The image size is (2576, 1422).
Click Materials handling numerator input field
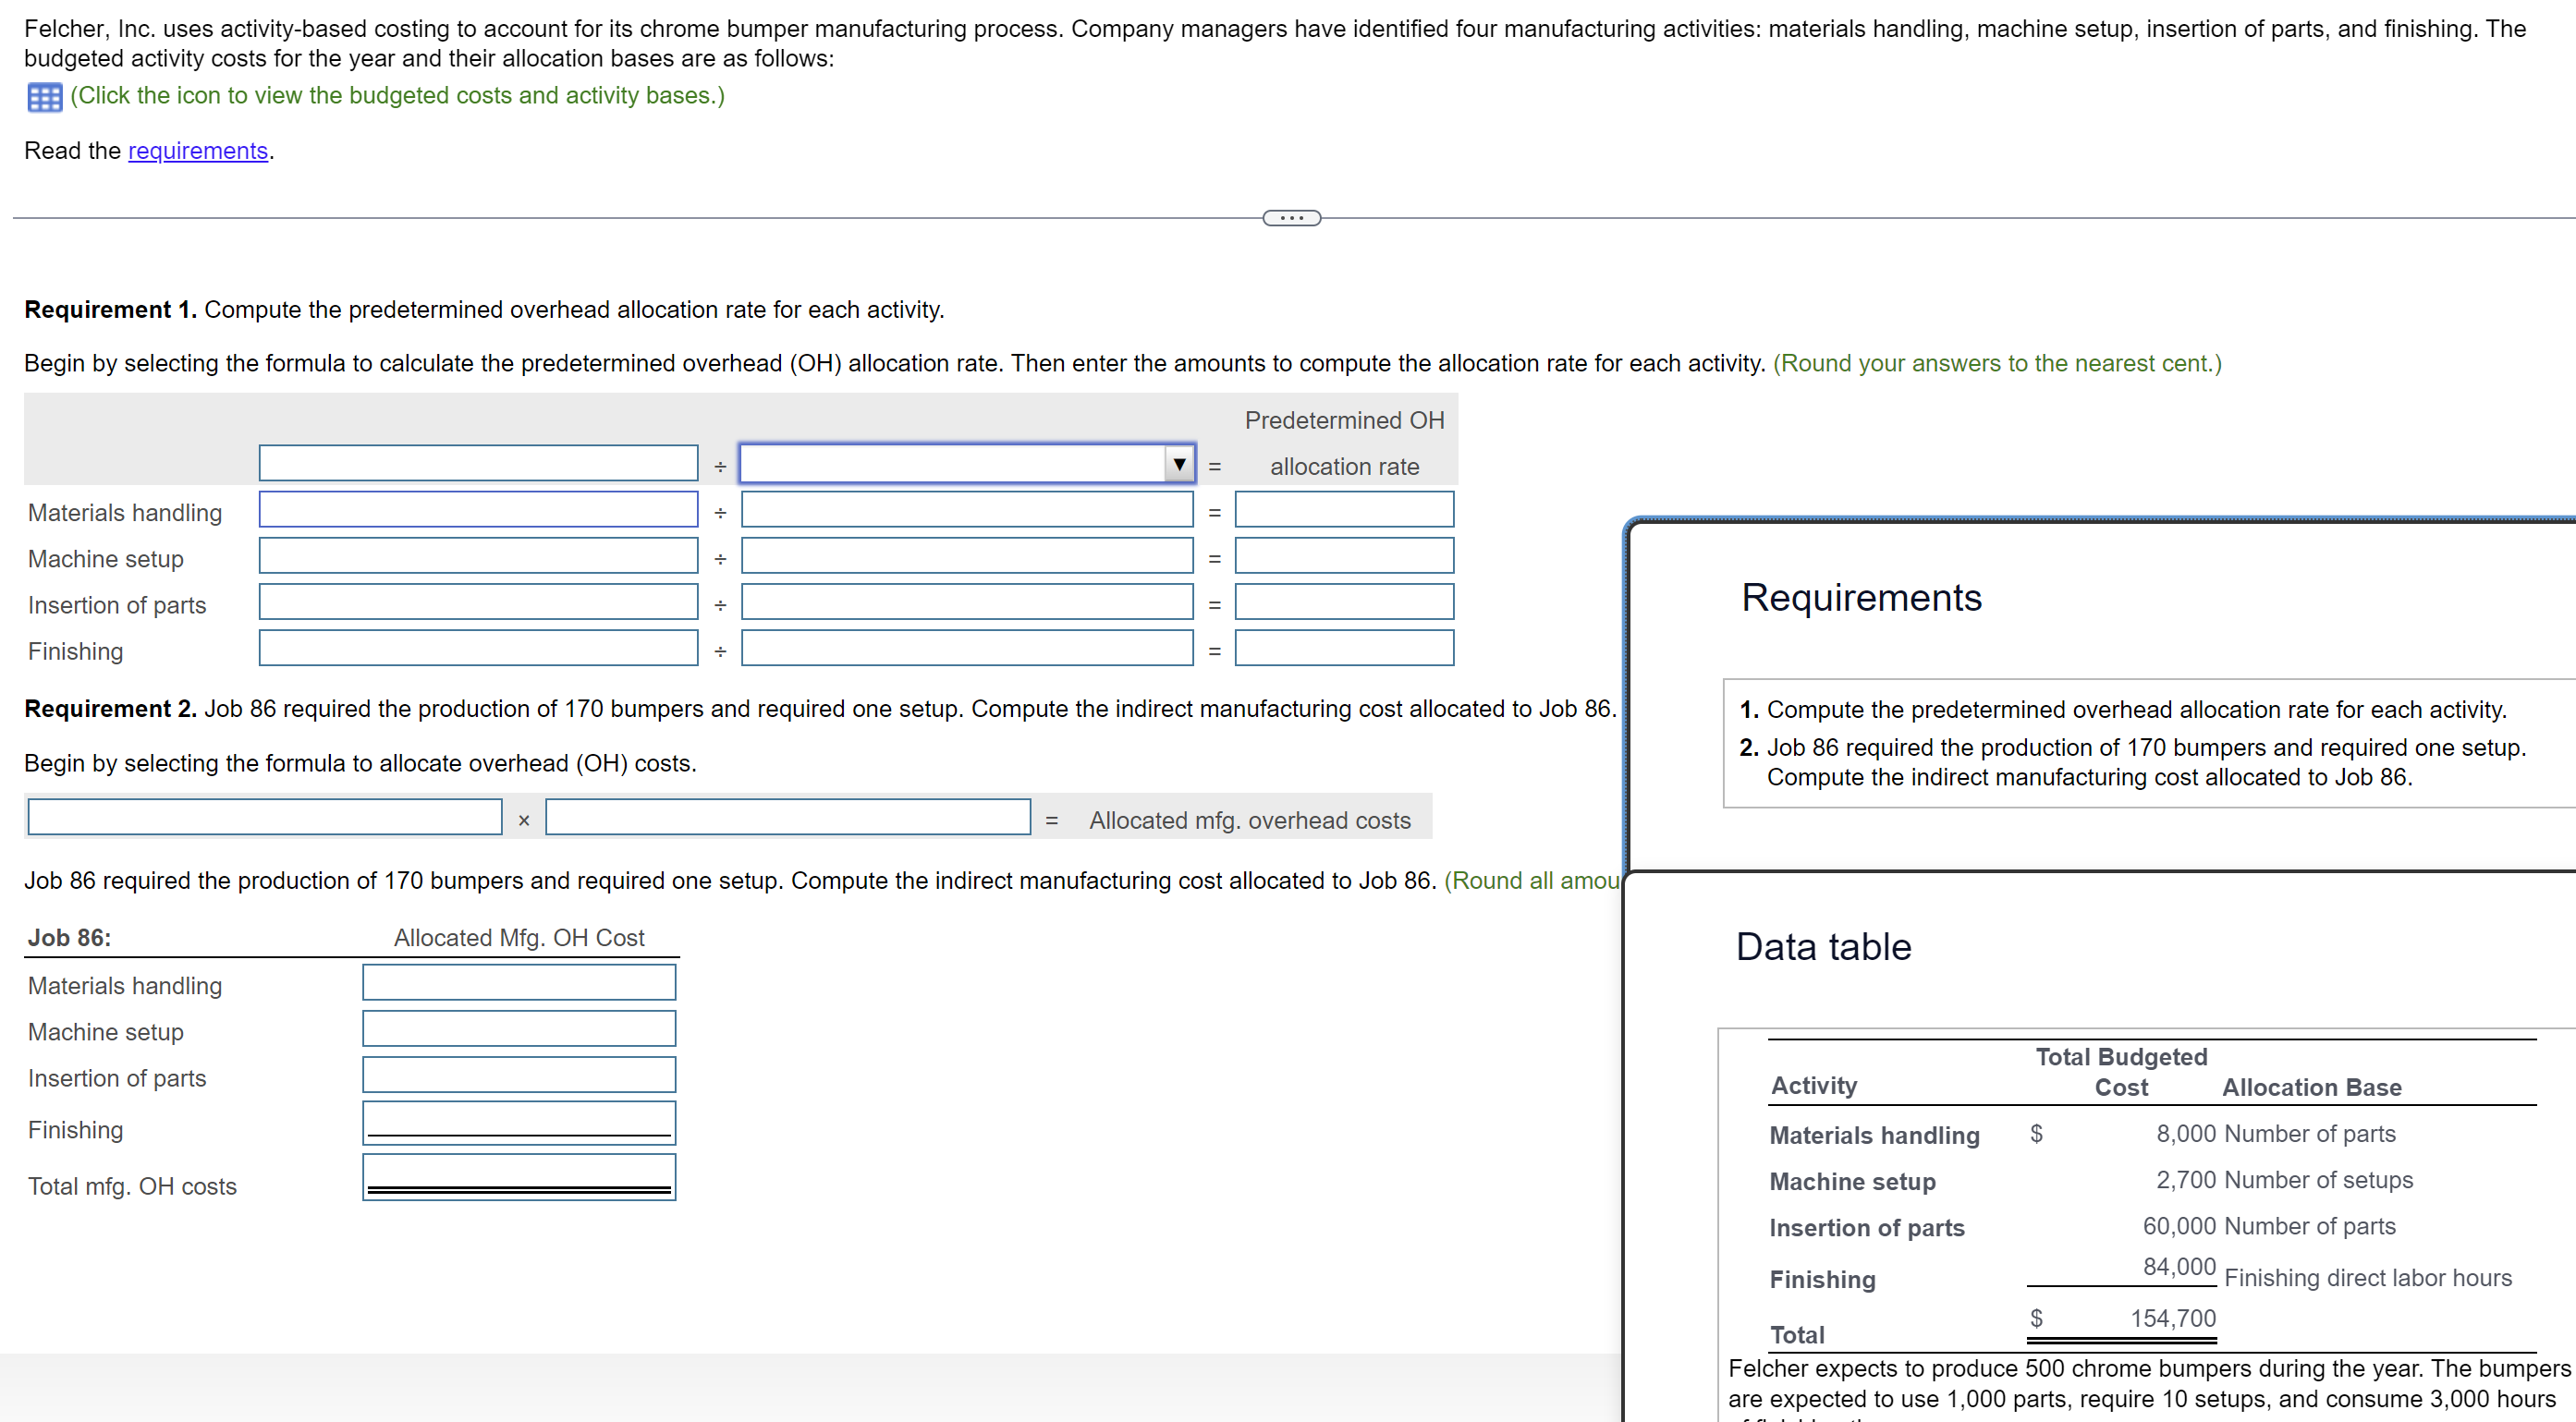point(478,510)
